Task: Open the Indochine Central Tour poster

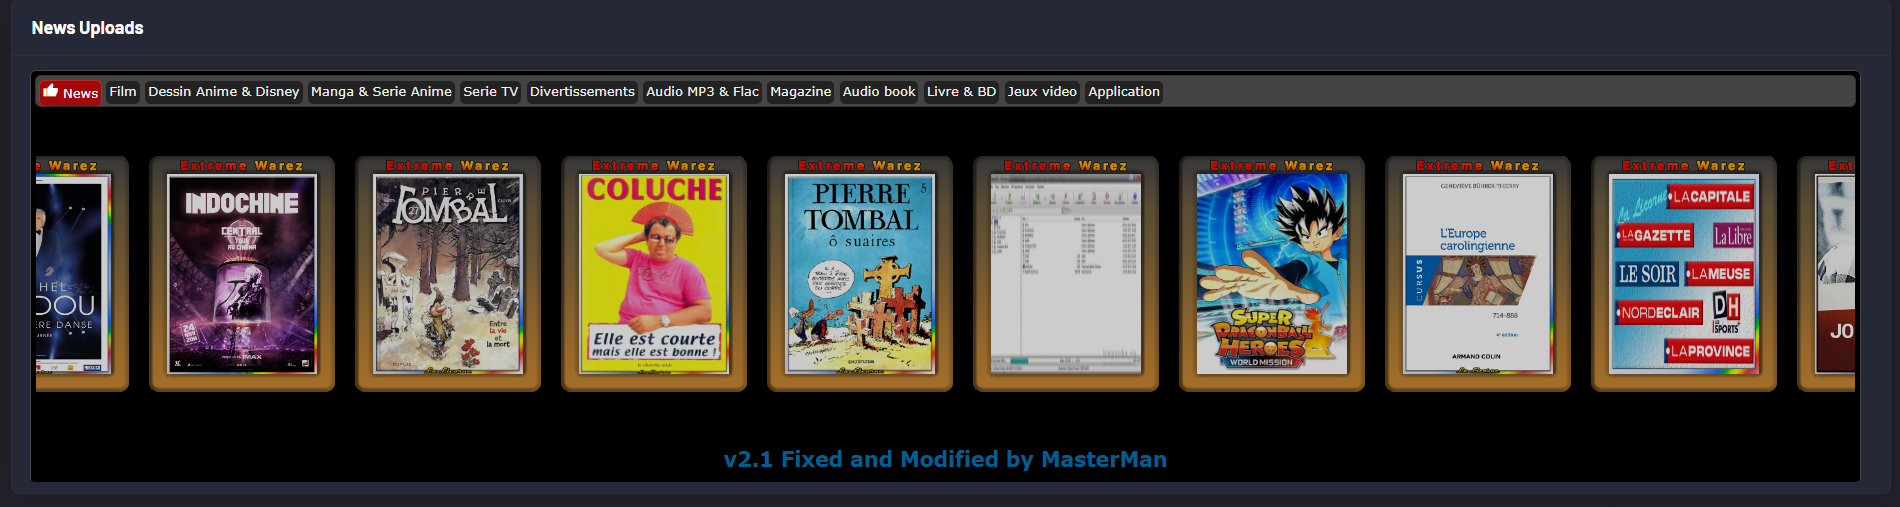Action: click(x=242, y=274)
